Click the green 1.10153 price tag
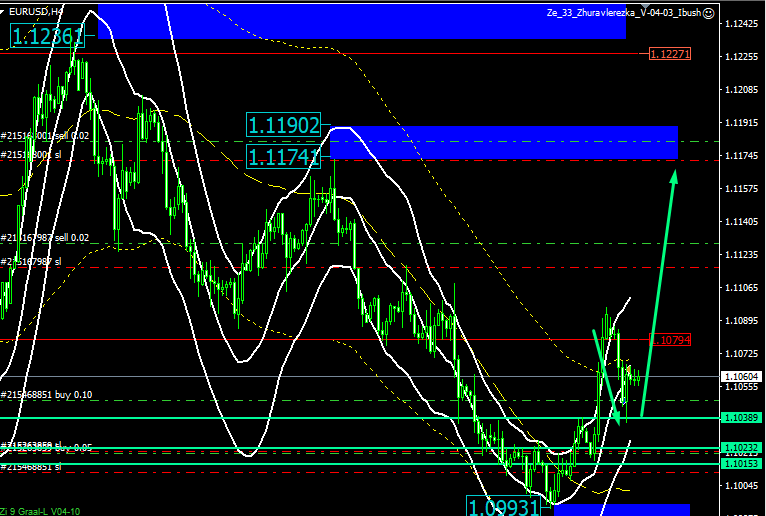The image size is (766, 516). (741, 464)
